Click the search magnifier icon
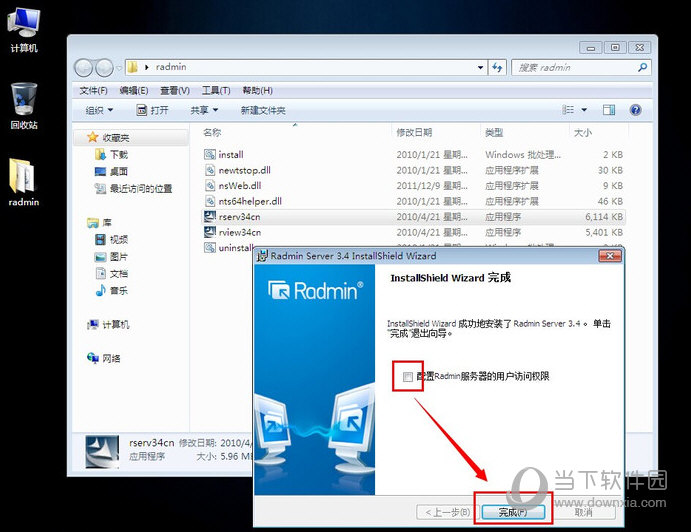Screen dimensions: 691x532 (x=642, y=67)
